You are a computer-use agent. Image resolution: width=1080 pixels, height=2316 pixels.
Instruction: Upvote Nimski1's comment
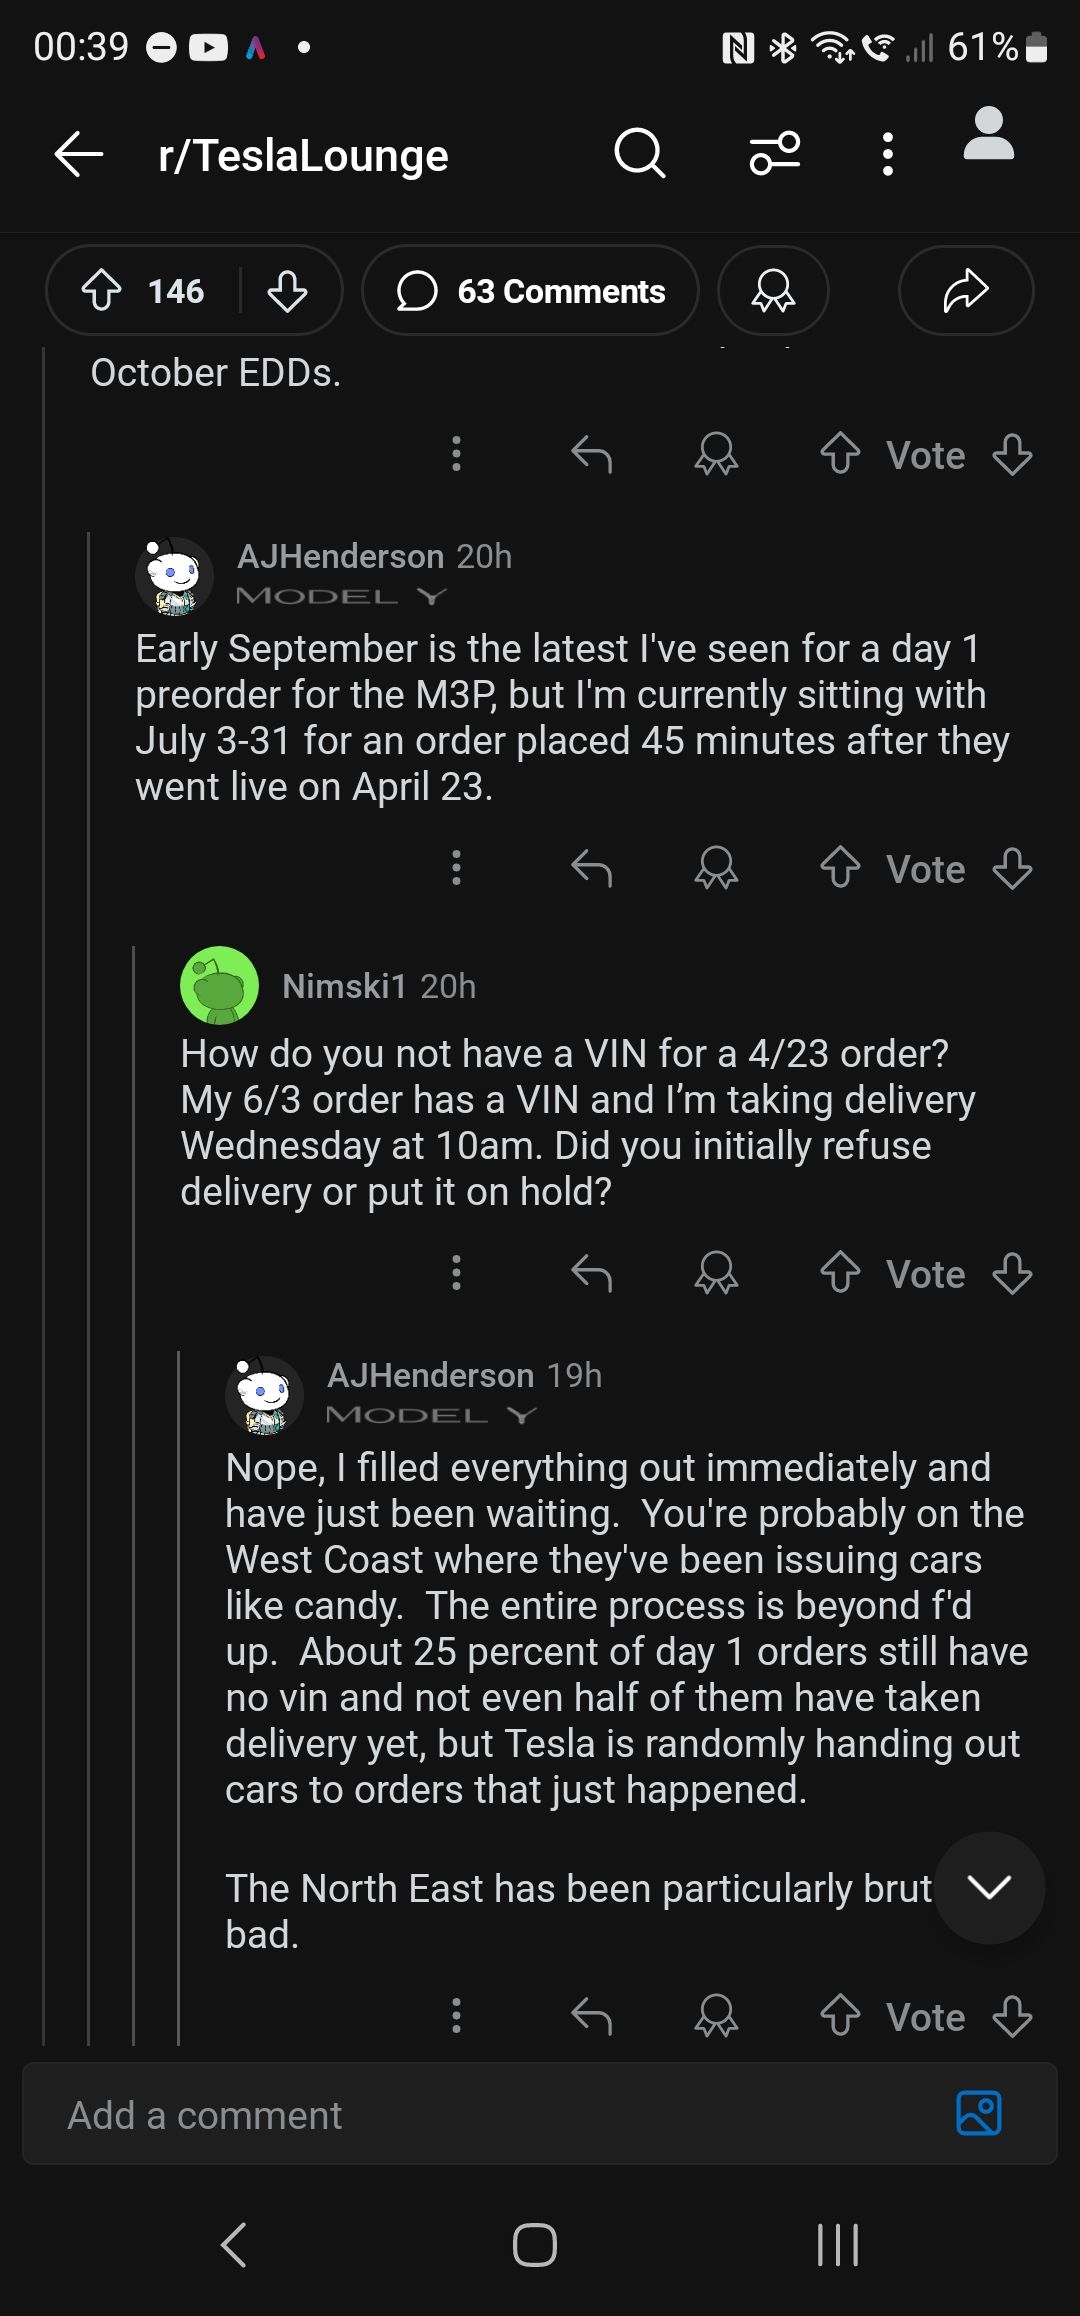pyautogui.click(x=840, y=1274)
